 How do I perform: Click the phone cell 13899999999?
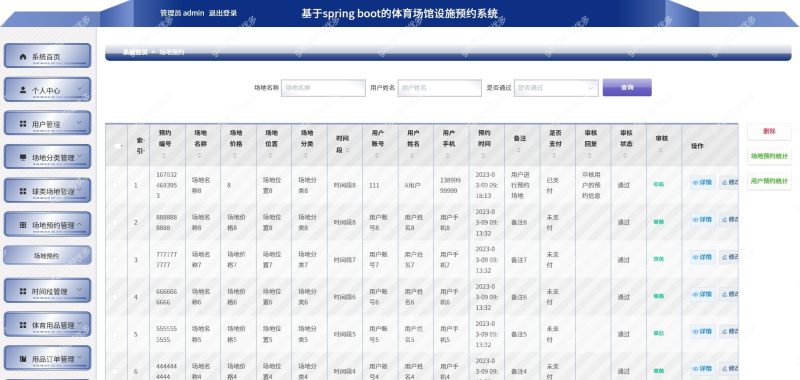point(451,185)
